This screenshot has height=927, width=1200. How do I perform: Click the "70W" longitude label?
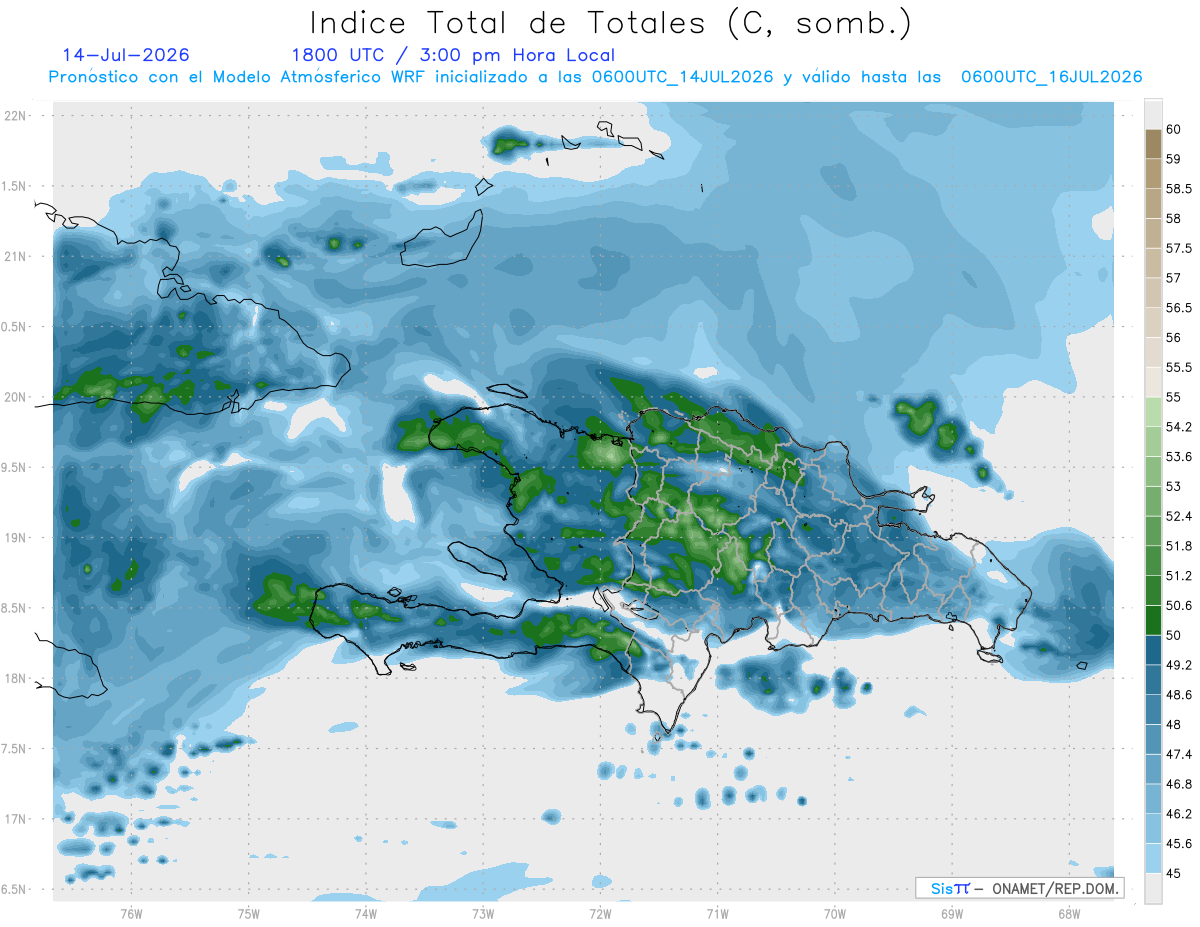(834, 913)
